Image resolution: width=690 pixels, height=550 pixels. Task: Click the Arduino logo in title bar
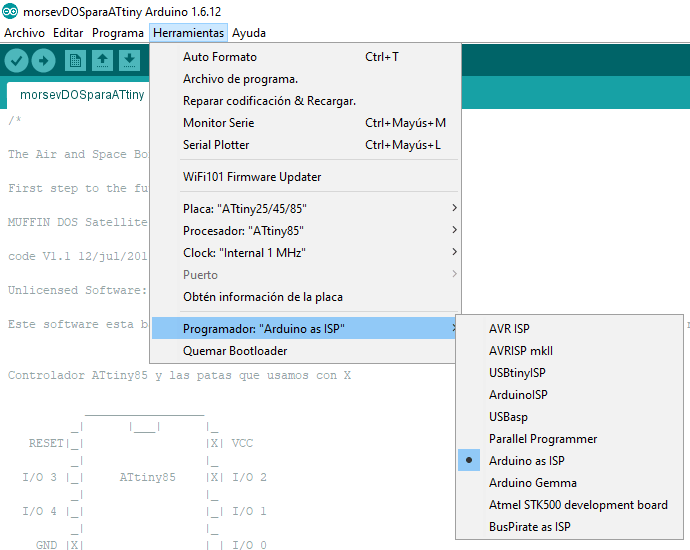[10, 12]
